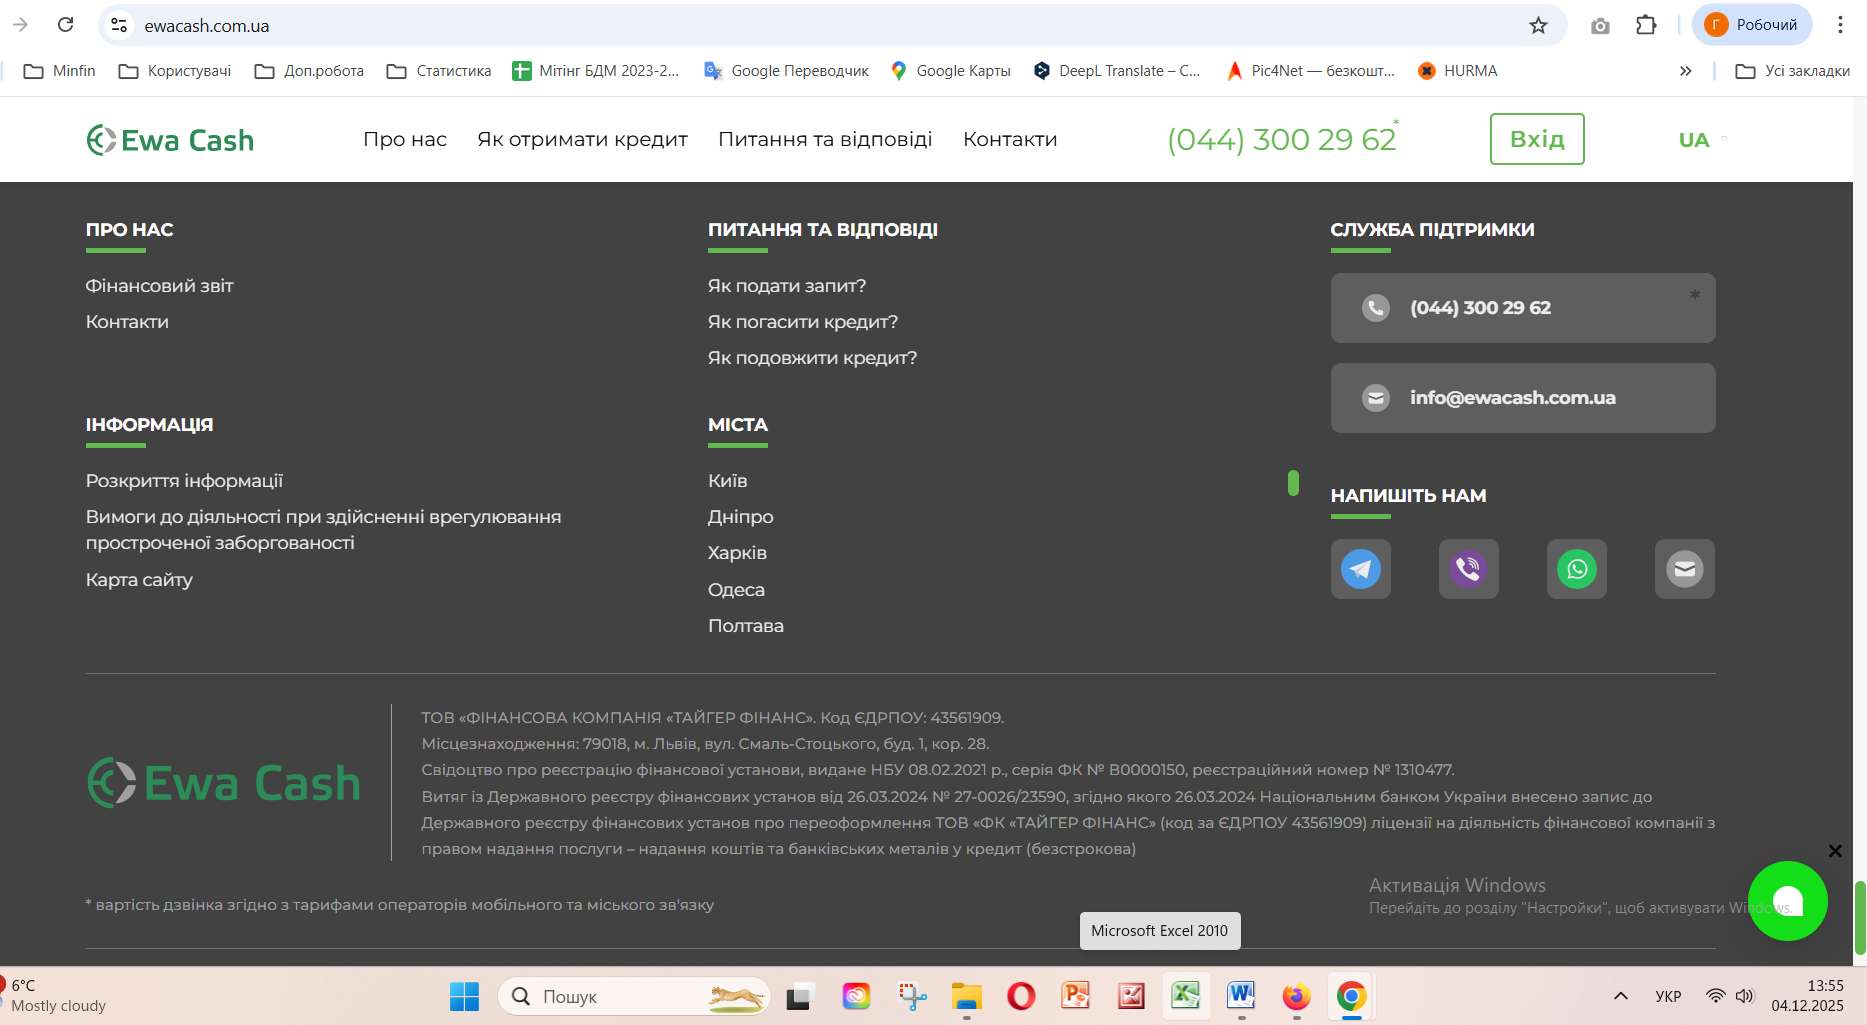Open the Усі закладки bookmarks folder
This screenshot has height=1025, width=1867.
1792,71
